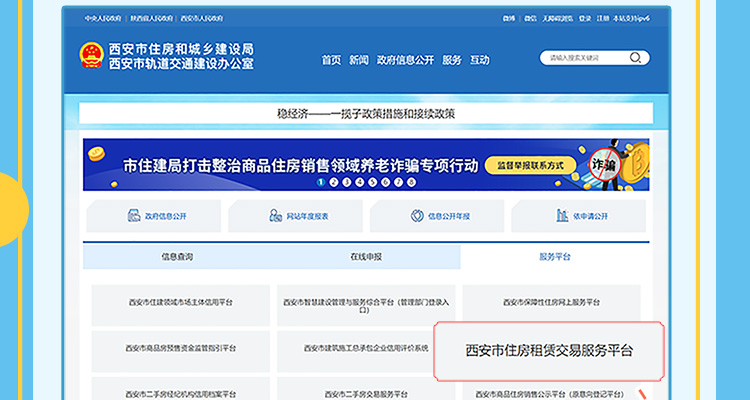Open 微博 link in top bar
Image resolution: width=750 pixels, height=400 pixels.
pyautogui.click(x=509, y=19)
